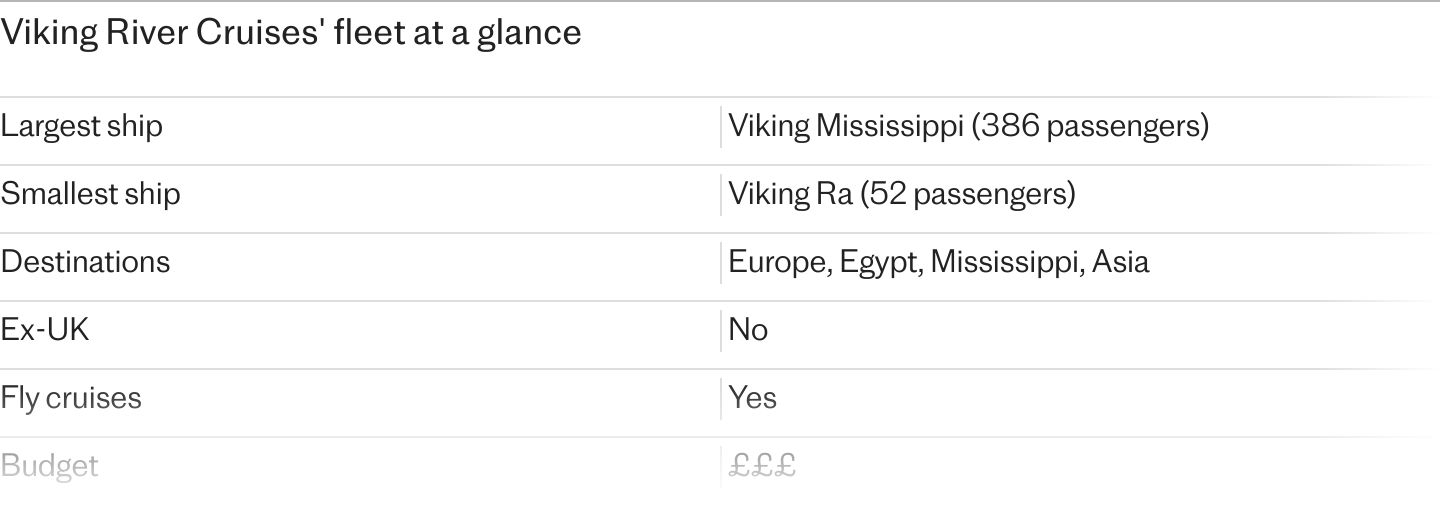Image resolution: width=1440 pixels, height=506 pixels.
Task: Select the 'Destinations' row label
Action: click(85, 262)
